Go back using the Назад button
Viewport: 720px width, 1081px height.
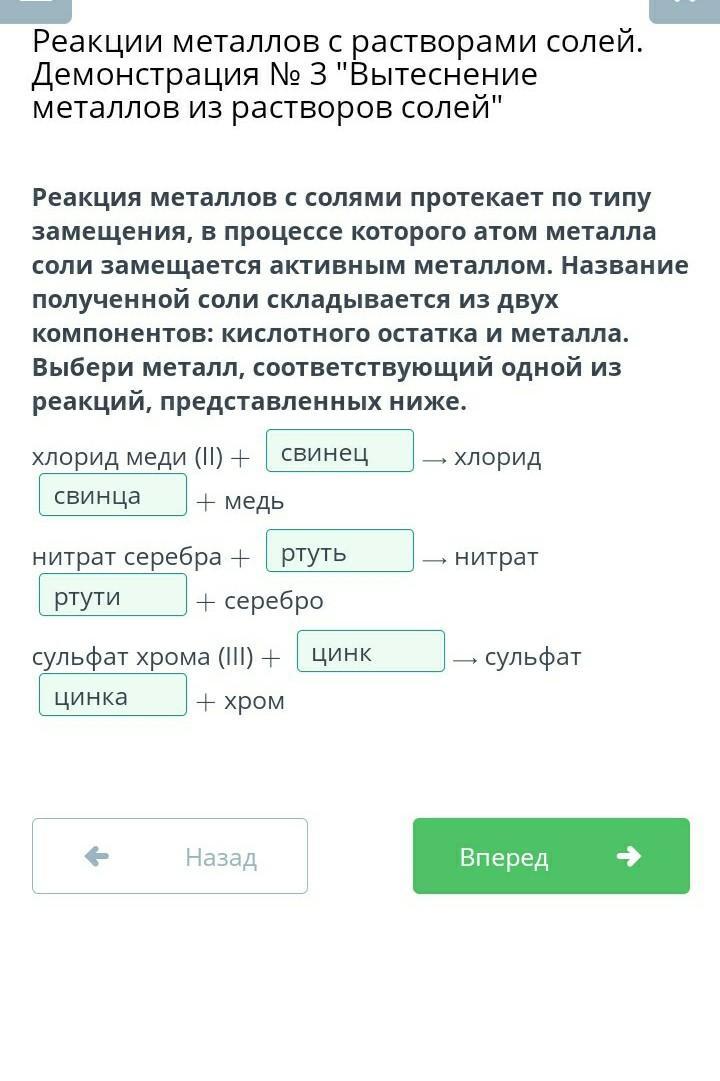[170, 856]
